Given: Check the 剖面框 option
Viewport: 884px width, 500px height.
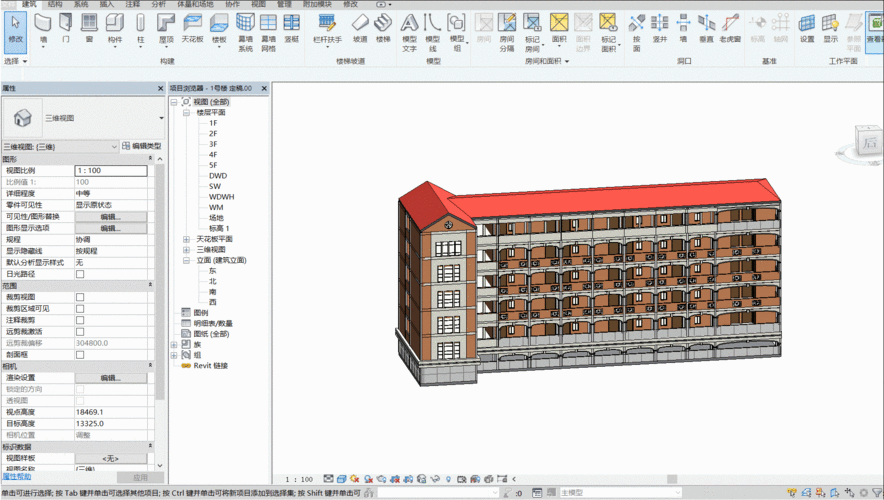Looking at the screenshot, I should tap(80, 354).
